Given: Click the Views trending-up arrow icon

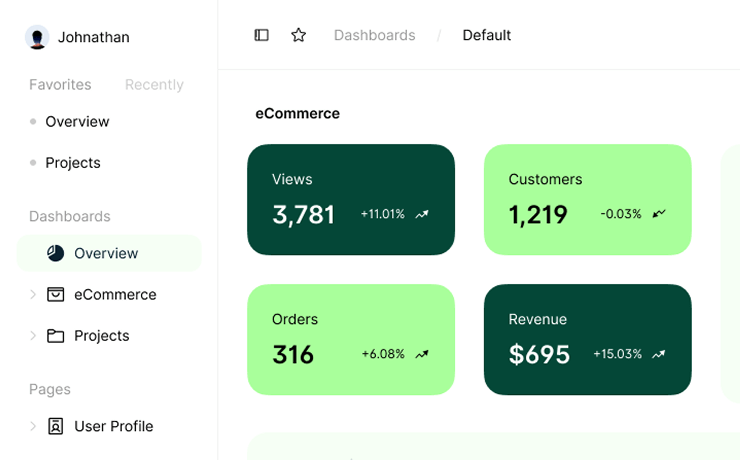Looking at the screenshot, I should coord(422,214).
